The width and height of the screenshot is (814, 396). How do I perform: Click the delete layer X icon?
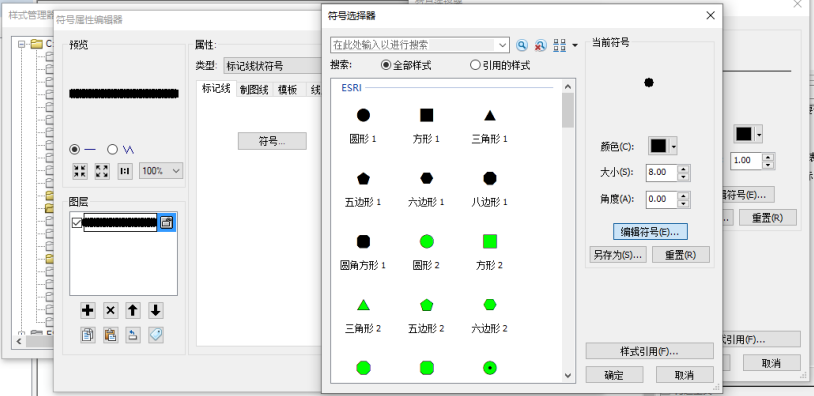click(x=110, y=310)
